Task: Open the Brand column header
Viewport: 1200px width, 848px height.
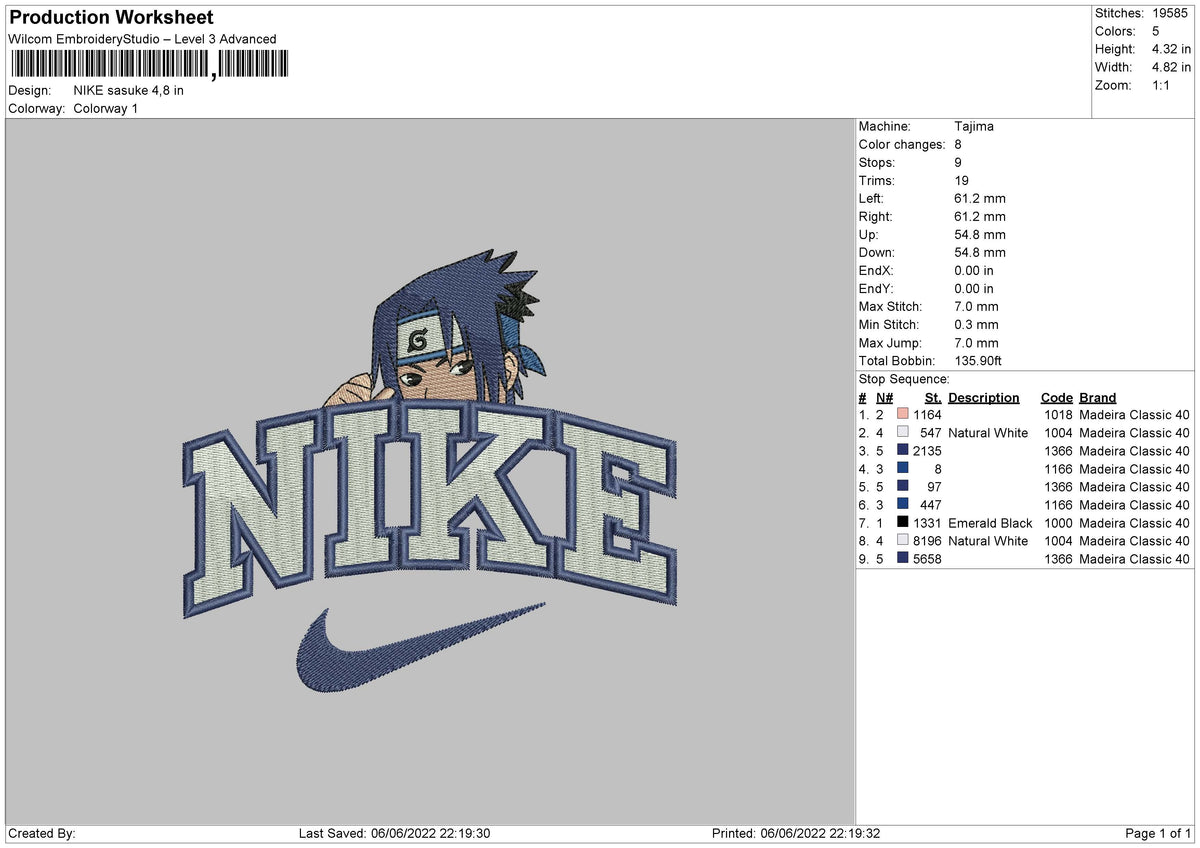Action: tap(1097, 397)
